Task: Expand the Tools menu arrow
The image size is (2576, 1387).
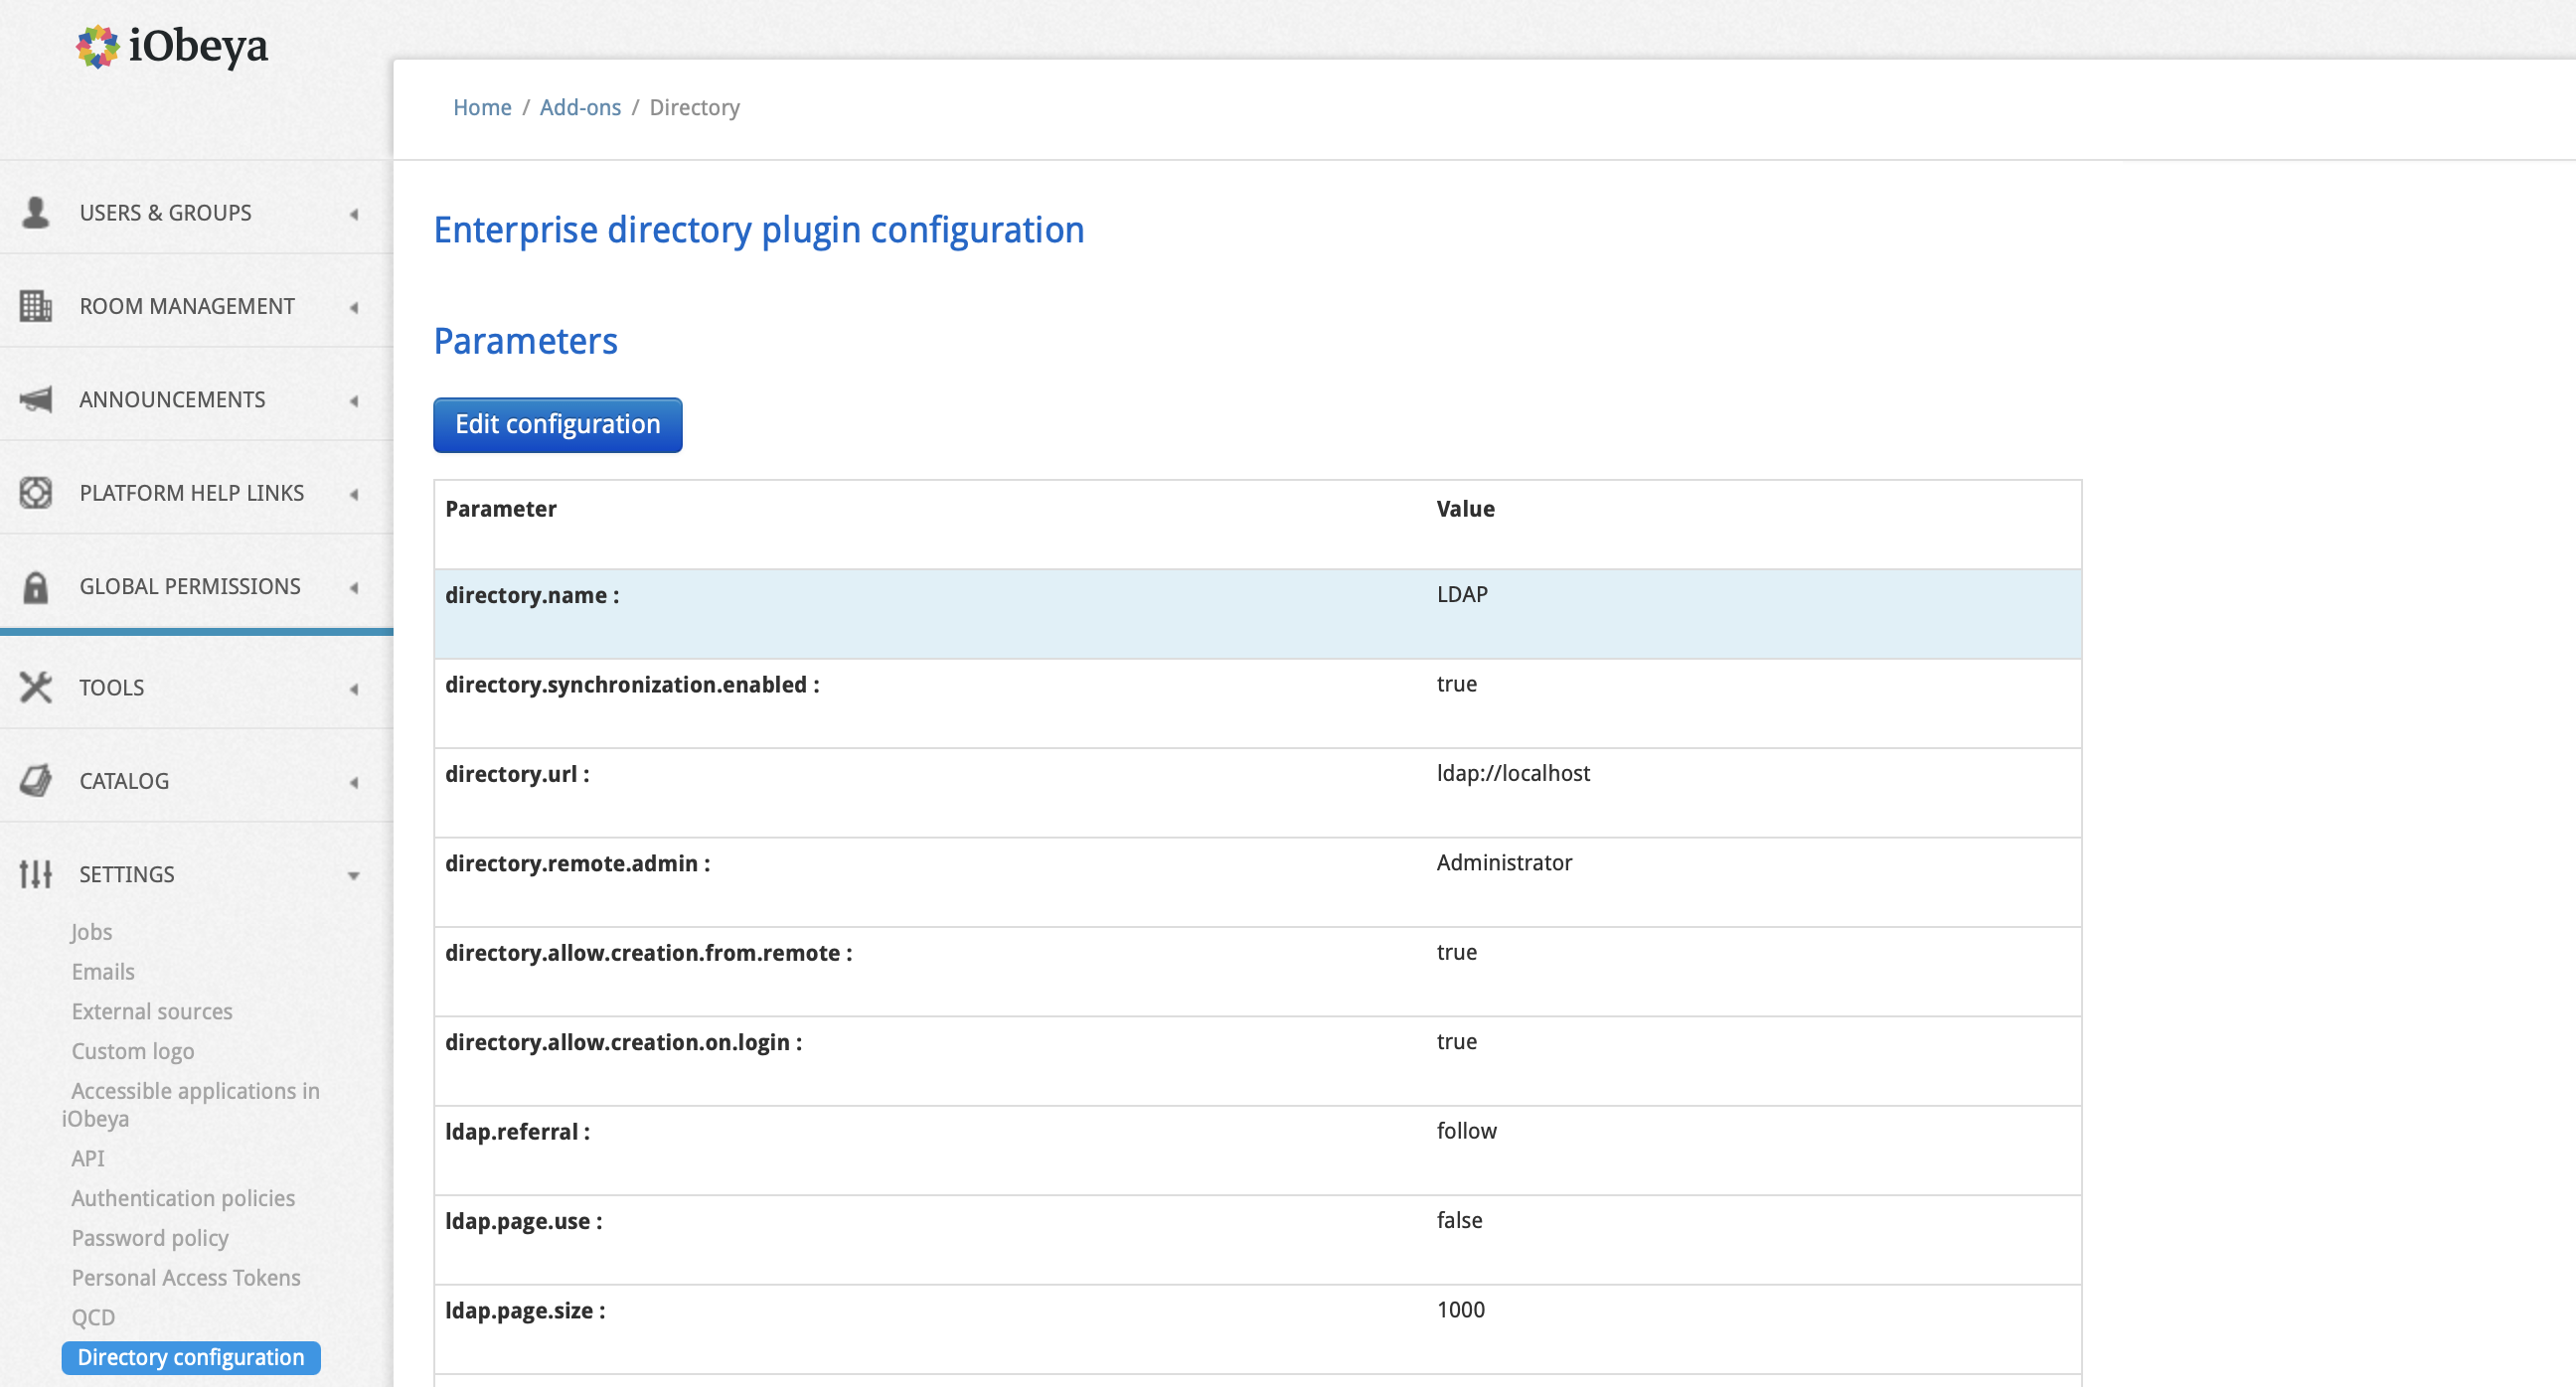Action: (354, 689)
